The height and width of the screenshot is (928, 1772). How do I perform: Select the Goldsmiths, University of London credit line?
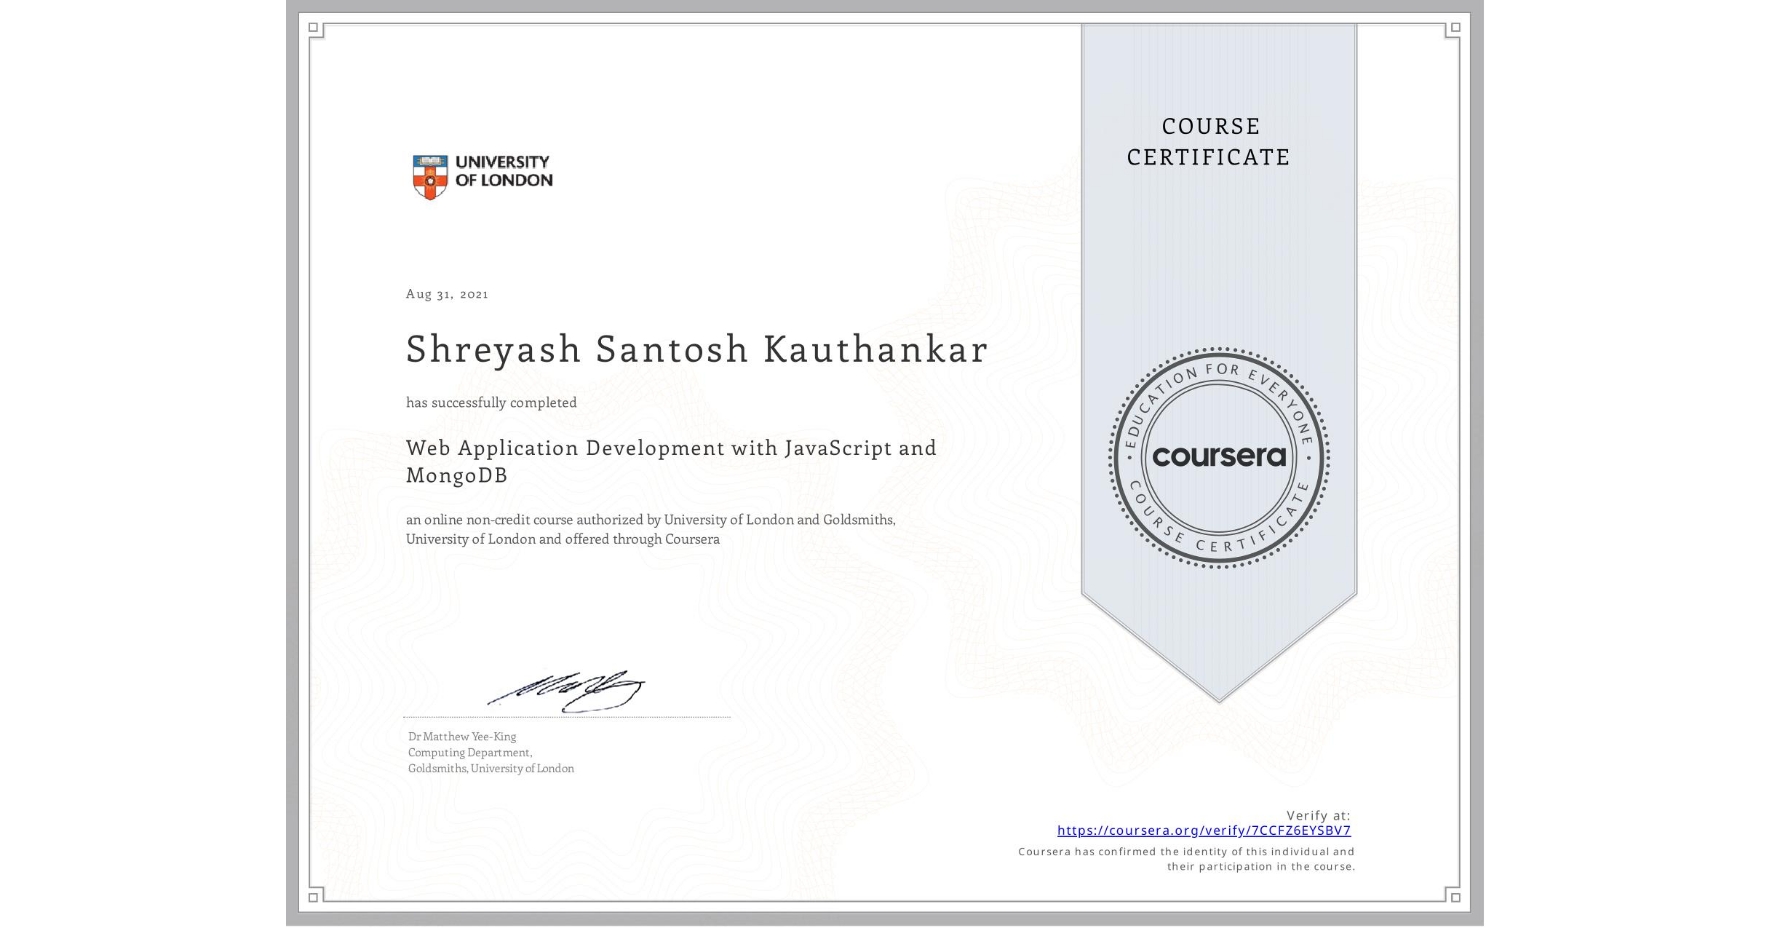tap(489, 768)
